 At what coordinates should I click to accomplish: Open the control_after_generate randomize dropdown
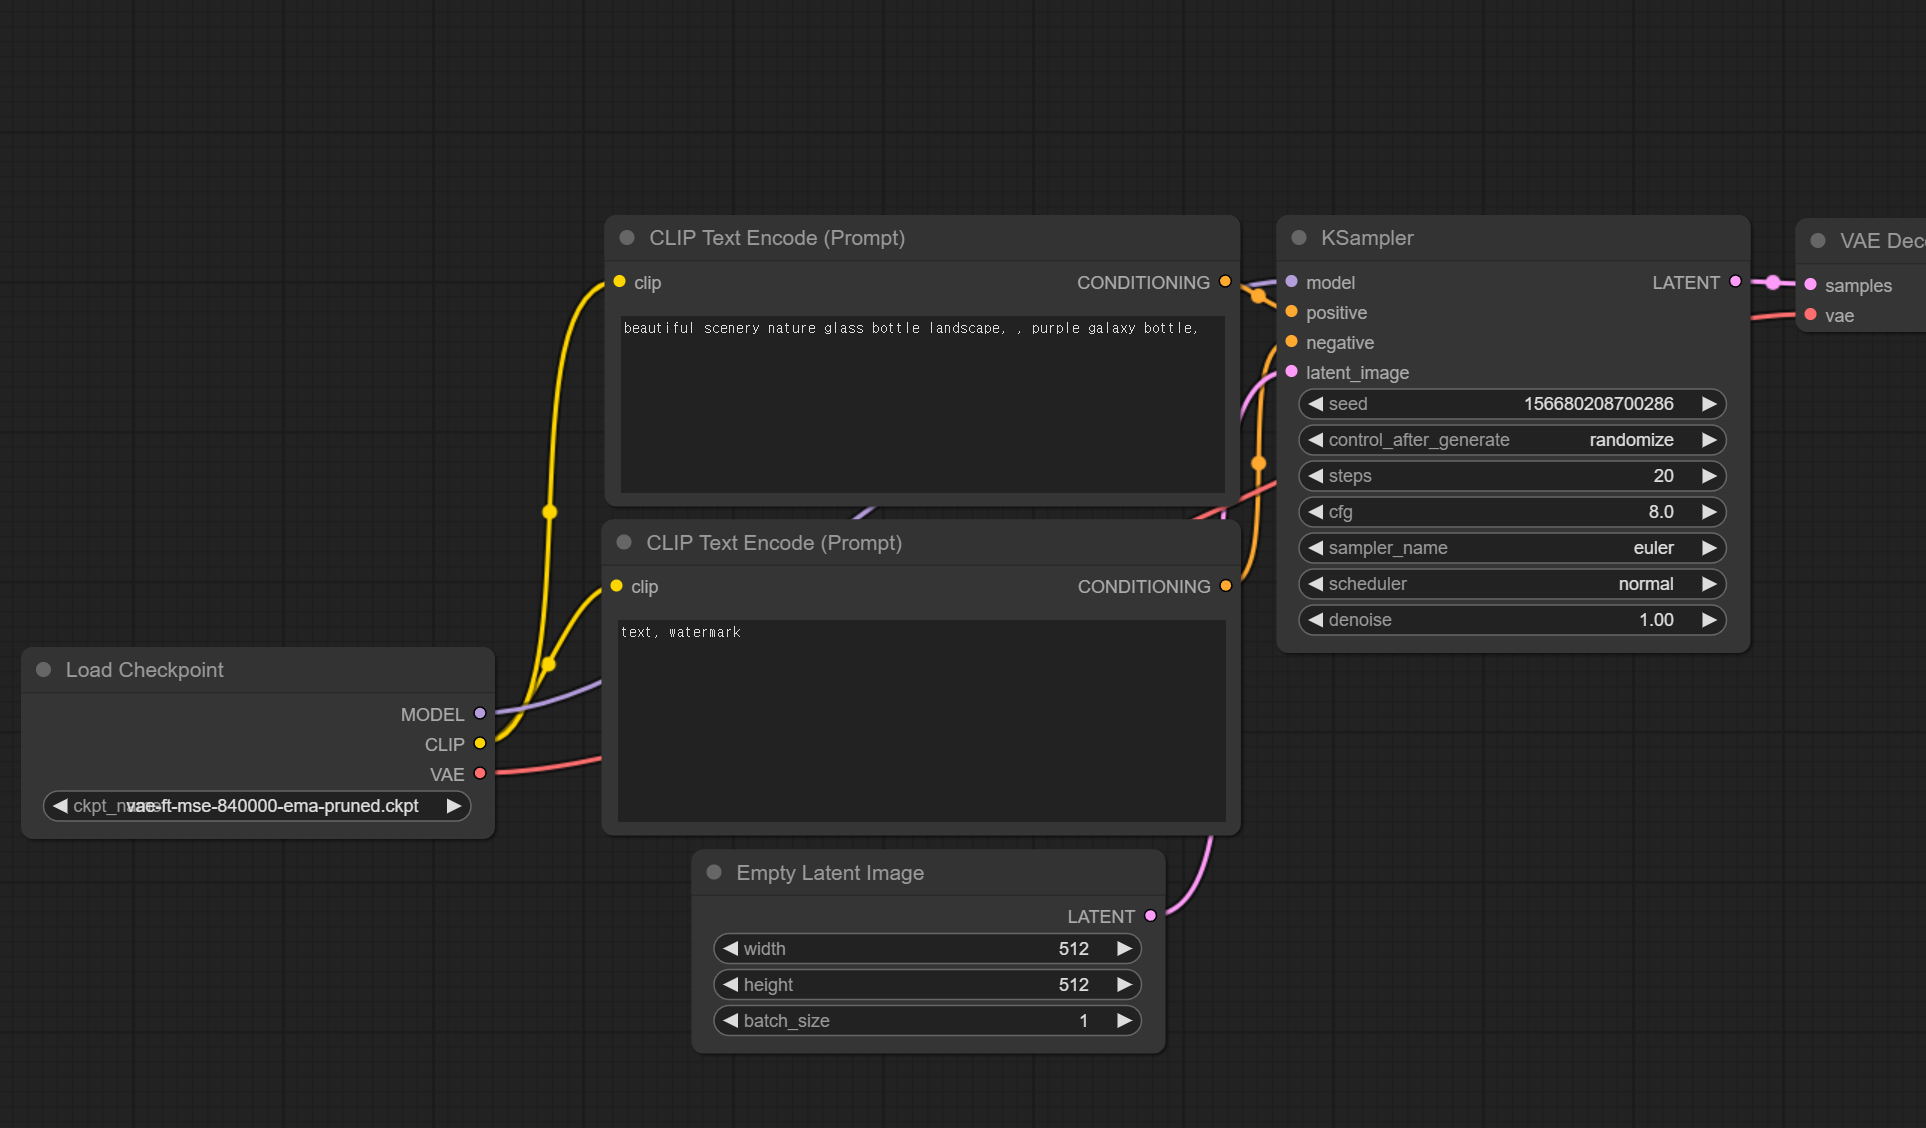tap(1511, 440)
